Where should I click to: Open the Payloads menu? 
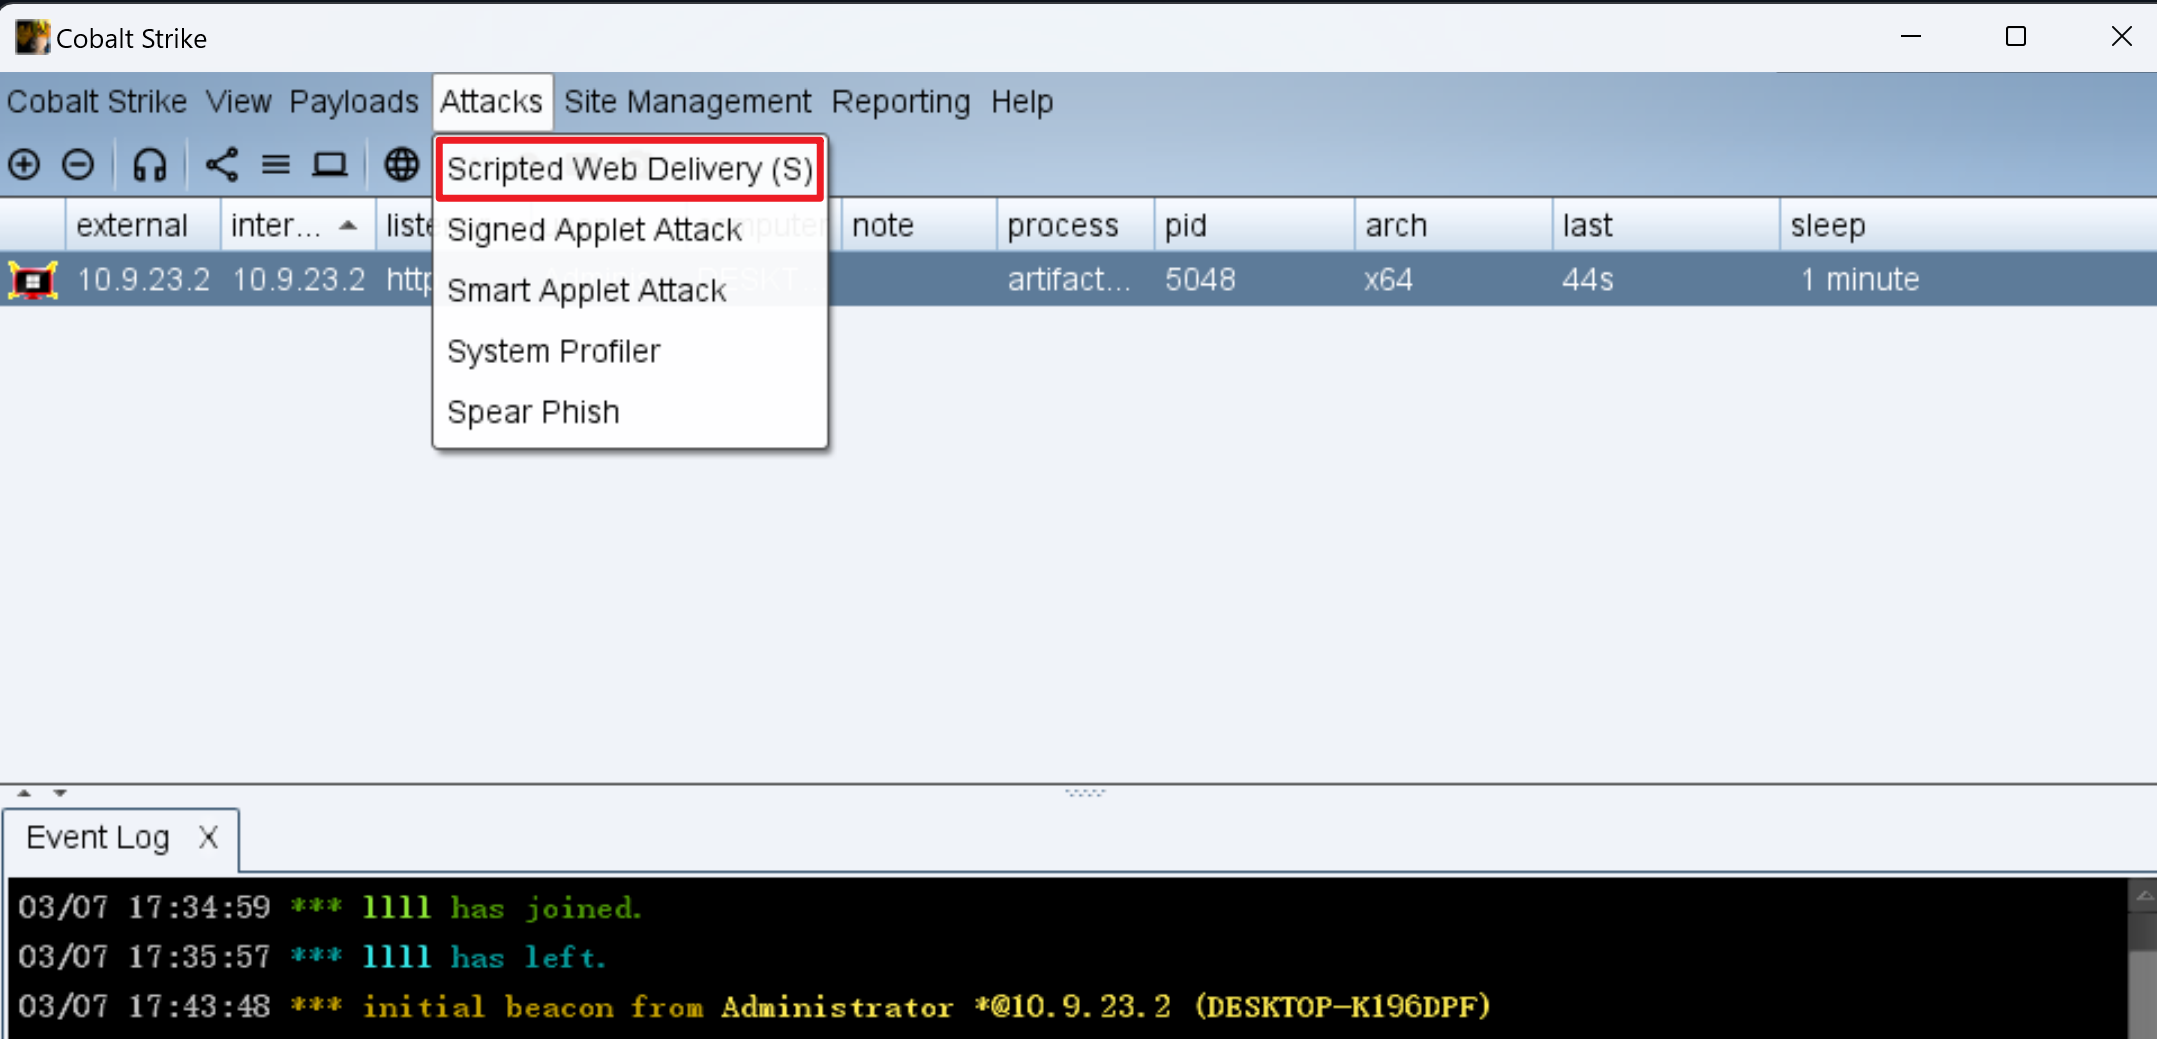pyautogui.click(x=354, y=101)
